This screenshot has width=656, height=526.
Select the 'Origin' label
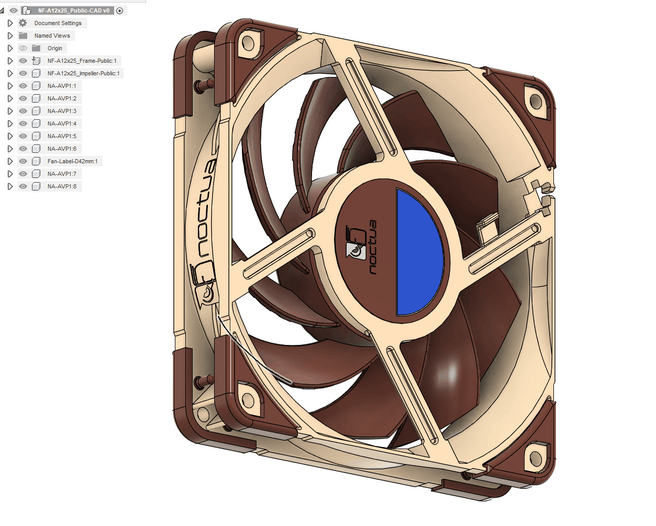(x=55, y=48)
